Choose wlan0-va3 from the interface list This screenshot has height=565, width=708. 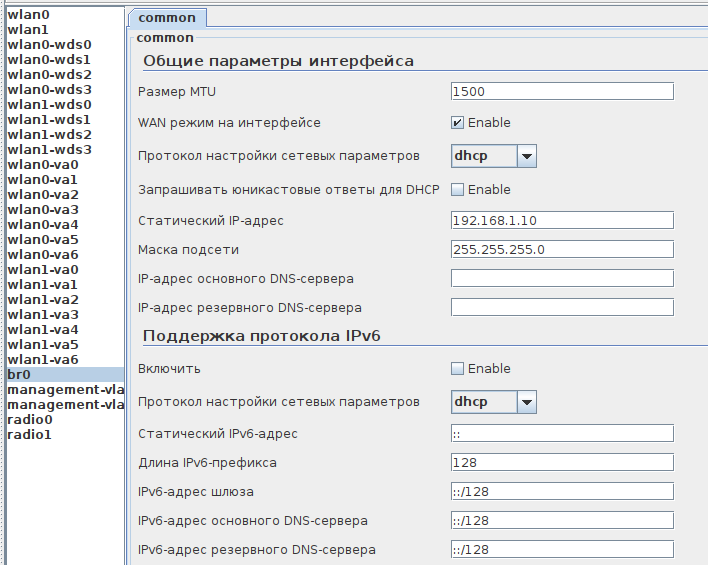43,210
